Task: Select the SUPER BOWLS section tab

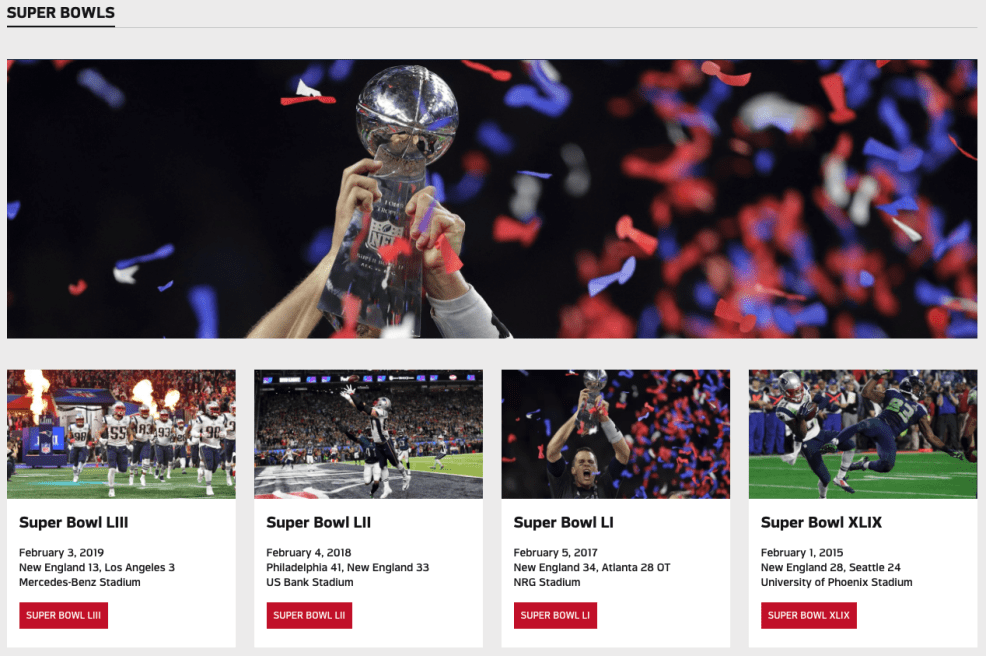Action: (61, 13)
